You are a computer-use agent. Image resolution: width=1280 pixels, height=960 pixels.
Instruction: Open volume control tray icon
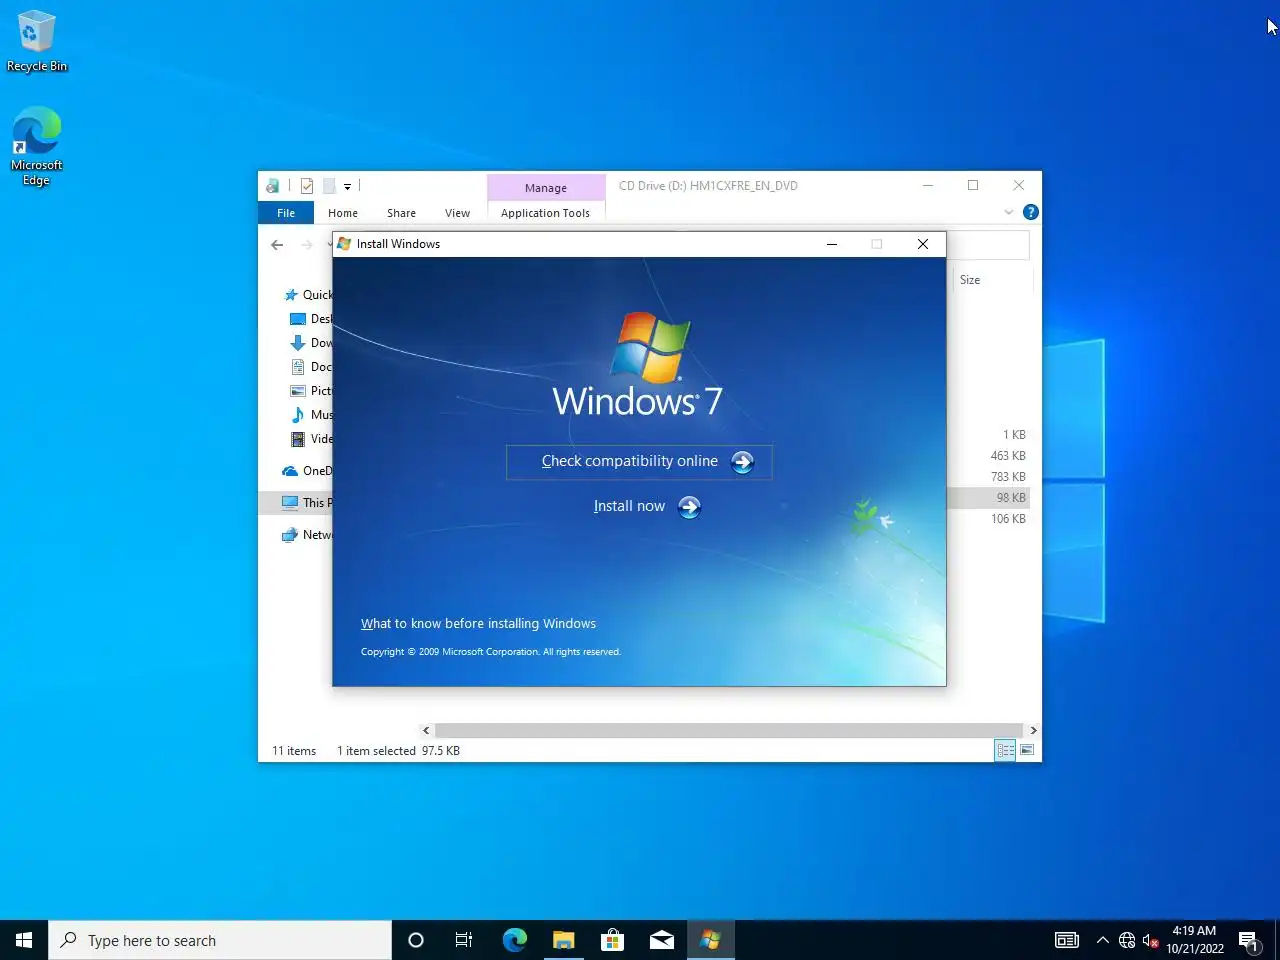[1150, 940]
